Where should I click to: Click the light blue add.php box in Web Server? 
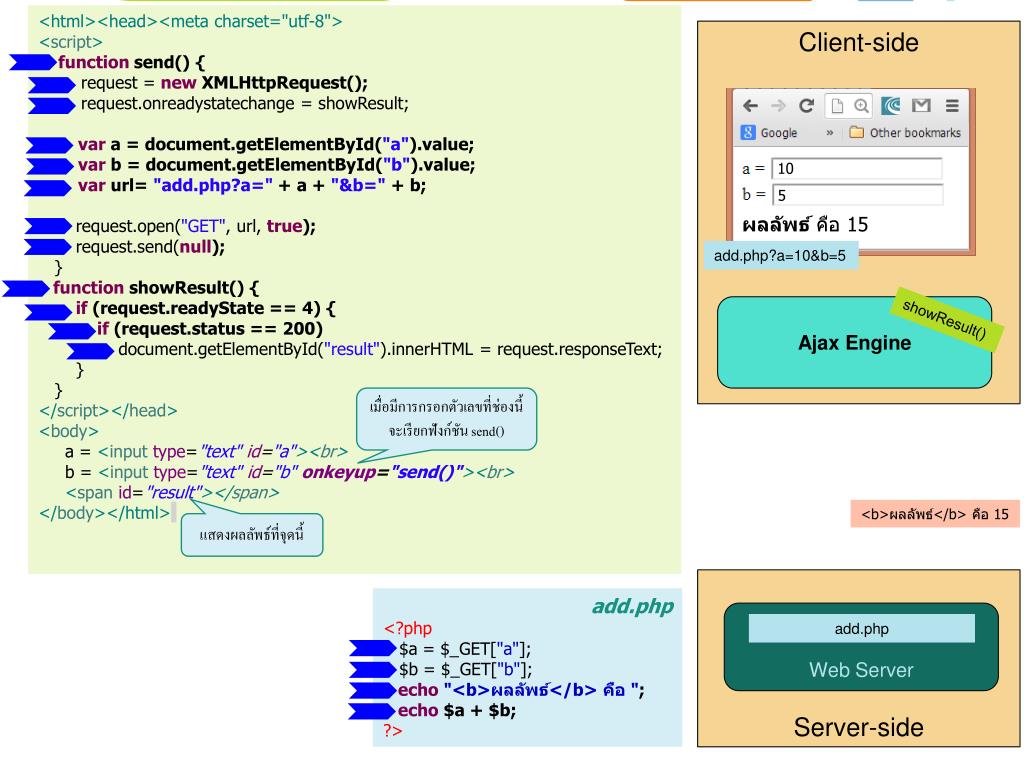click(x=861, y=628)
